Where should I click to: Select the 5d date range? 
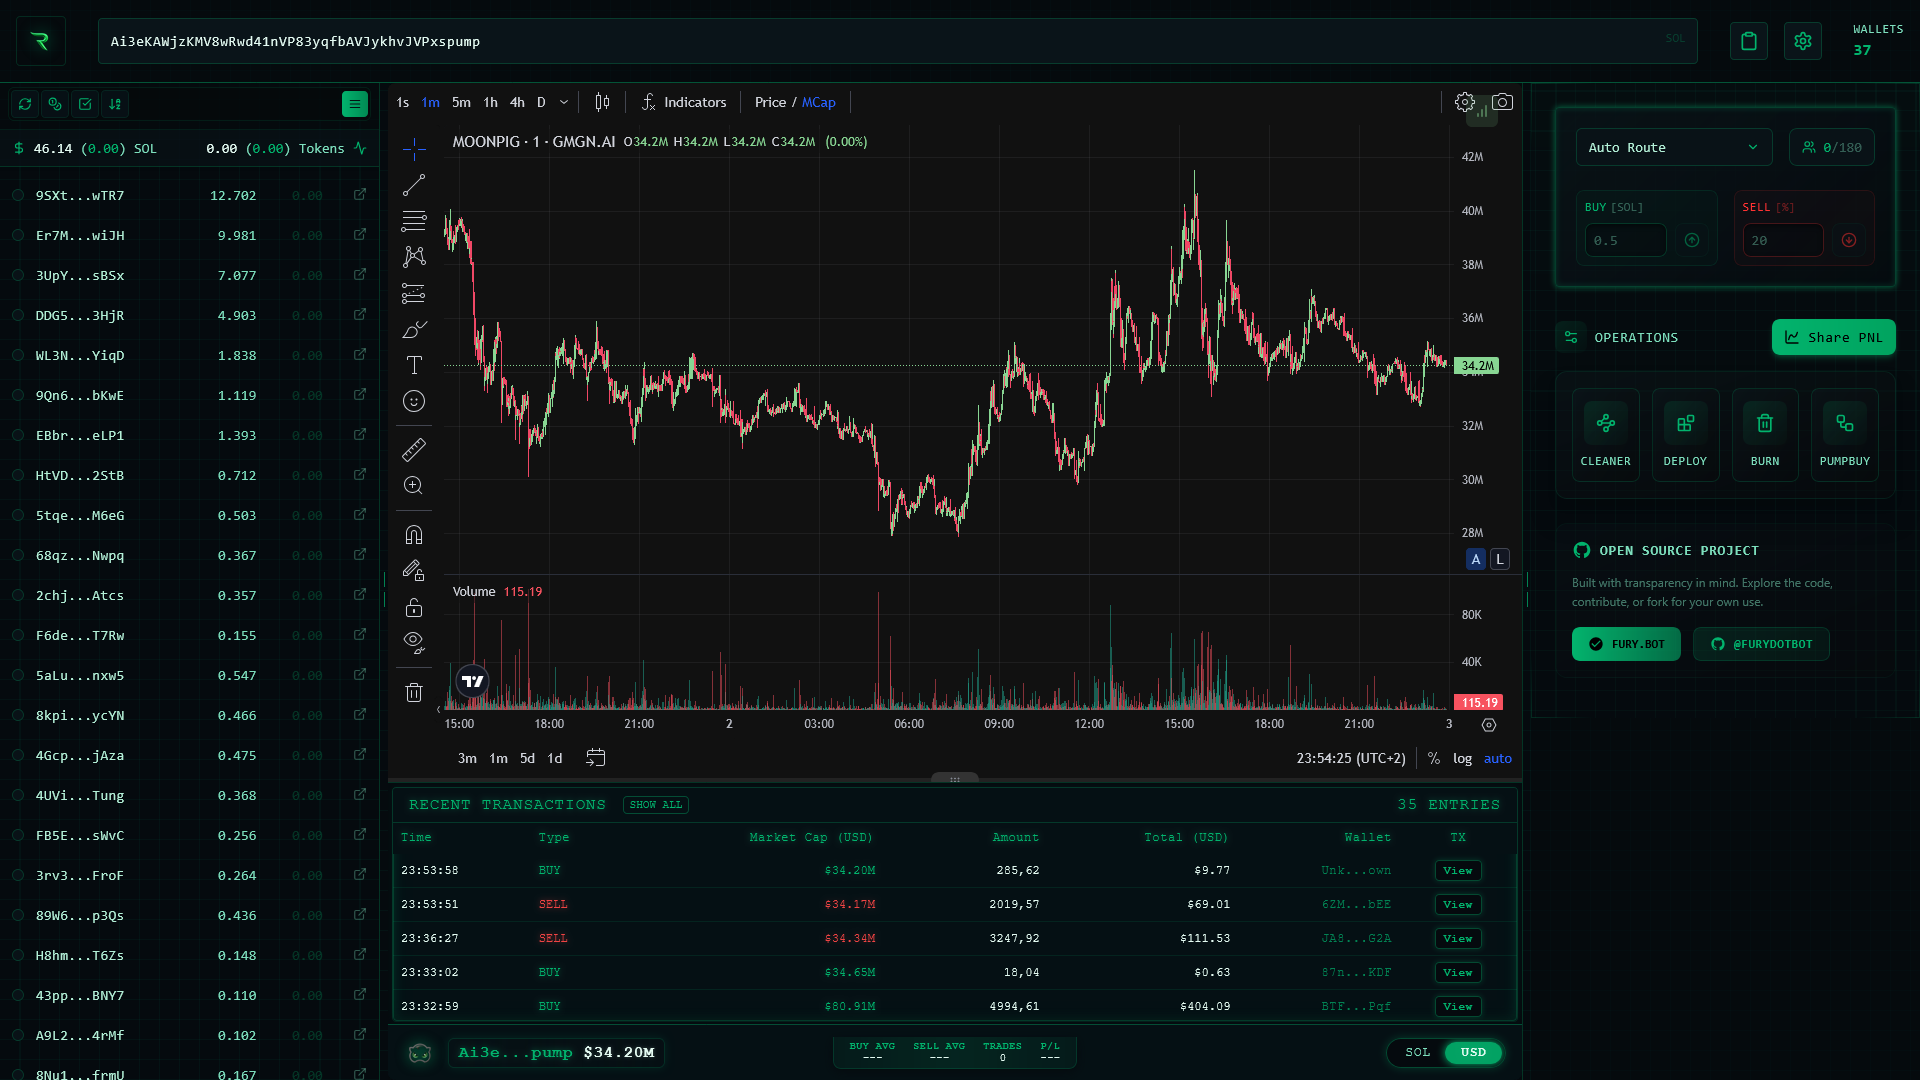527,758
